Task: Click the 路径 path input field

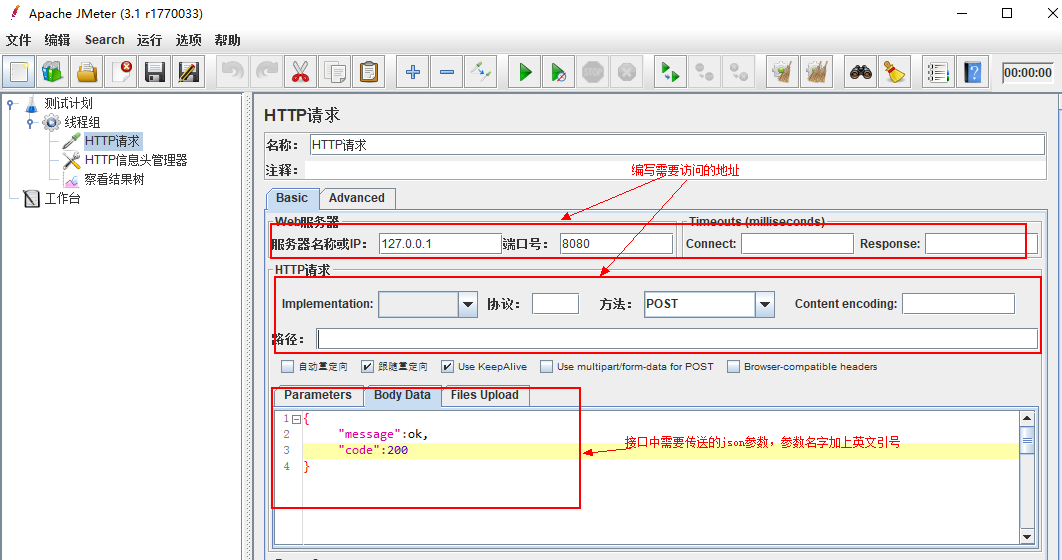Action: coord(676,339)
